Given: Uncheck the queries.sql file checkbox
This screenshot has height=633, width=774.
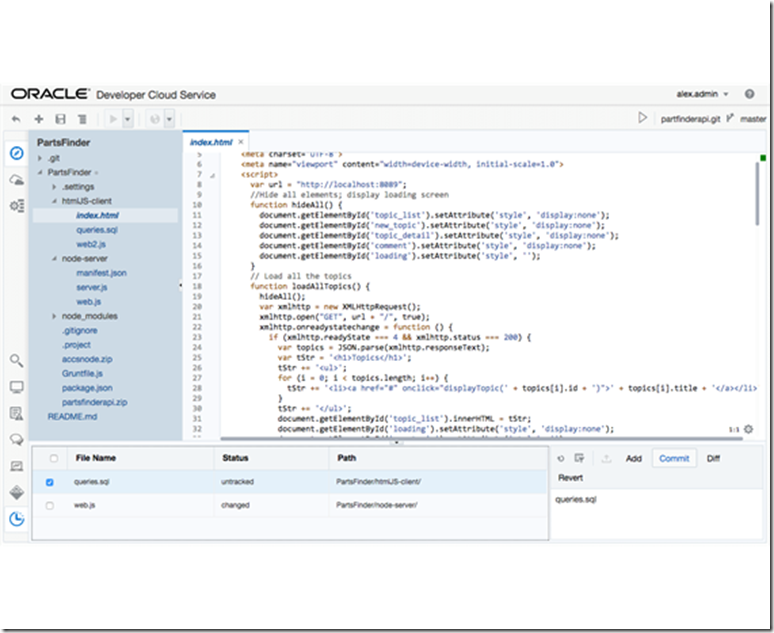Looking at the screenshot, I should click(51, 482).
